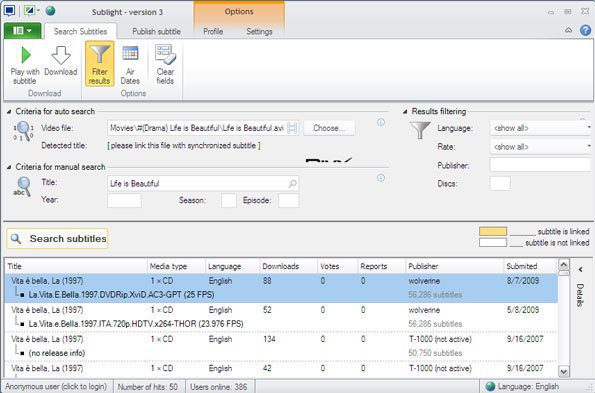This screenshot has width=595, height=393.
Task: Sort results by Votes column
Action: click(x=338, y=266)
